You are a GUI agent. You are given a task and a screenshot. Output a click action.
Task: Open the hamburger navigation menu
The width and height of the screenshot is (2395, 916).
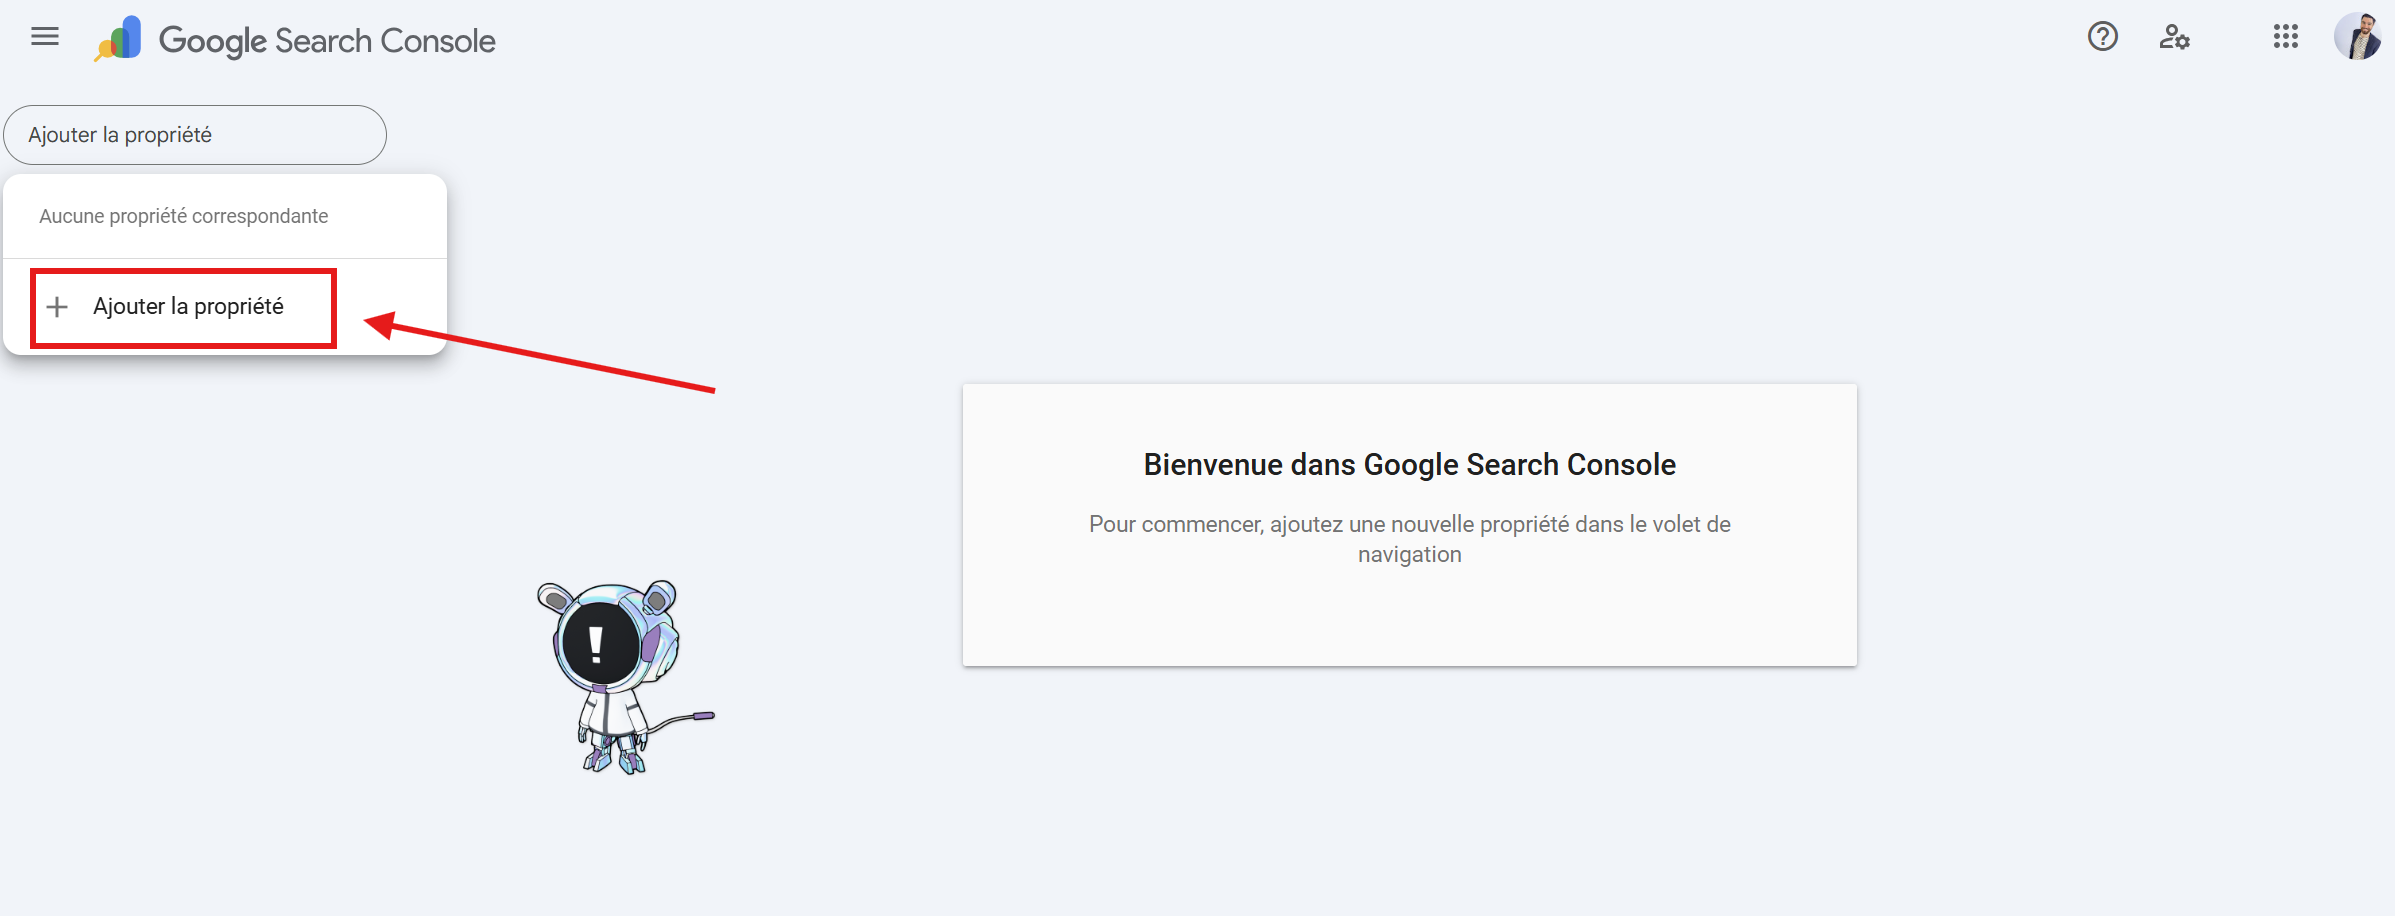45,37
